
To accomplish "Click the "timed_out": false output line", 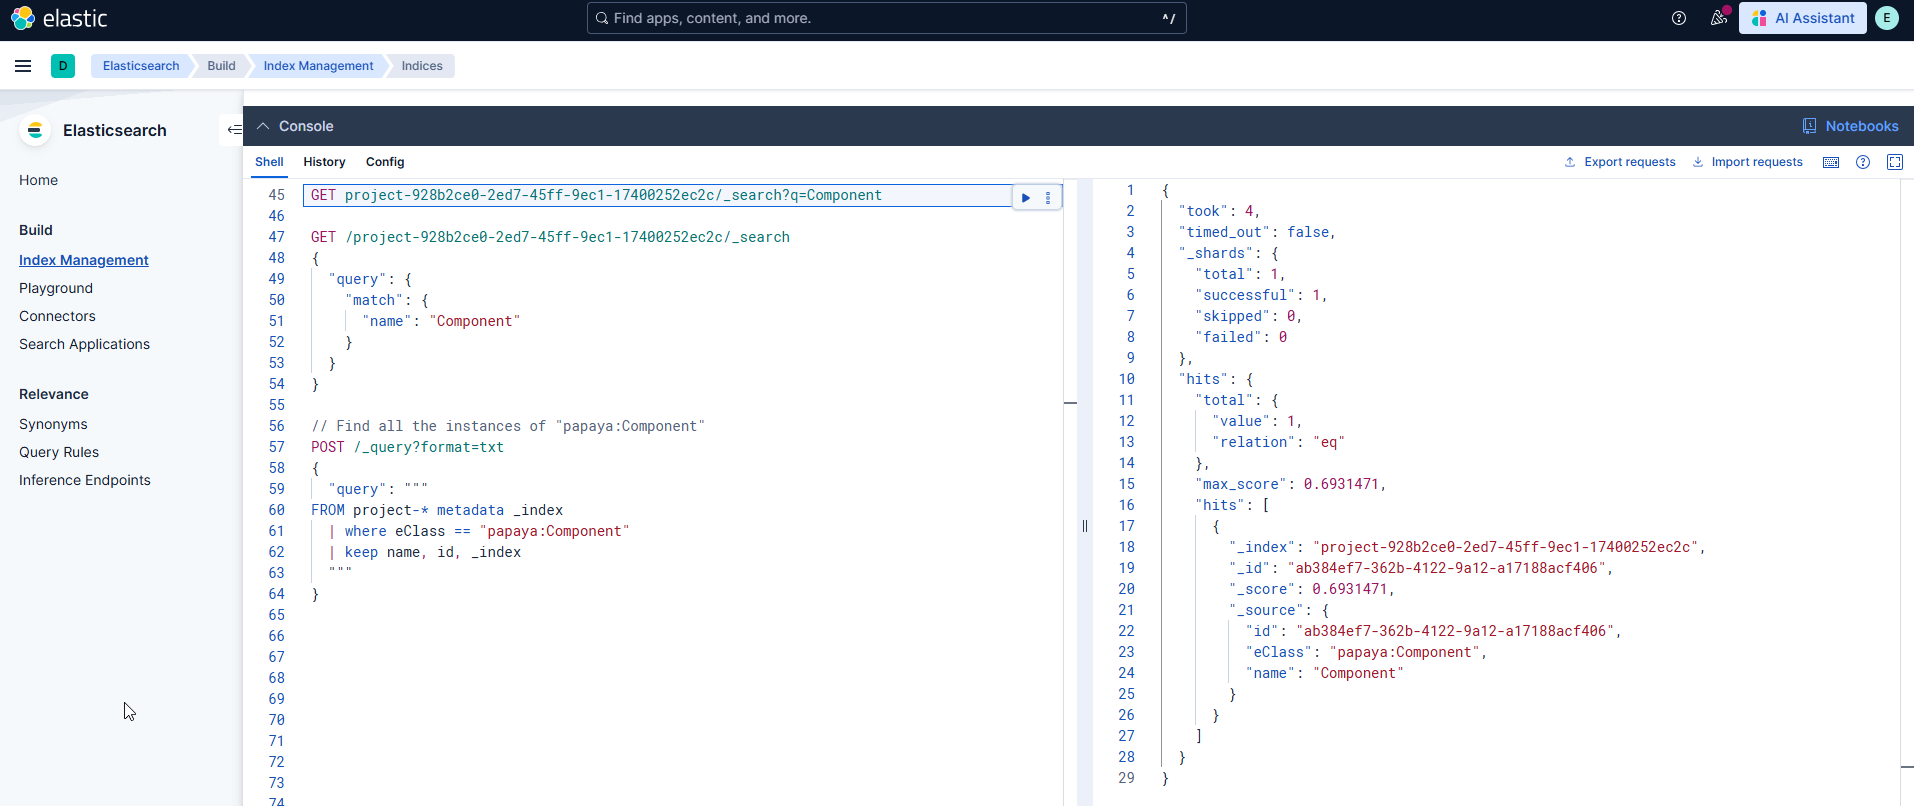I will (1257, 232).
